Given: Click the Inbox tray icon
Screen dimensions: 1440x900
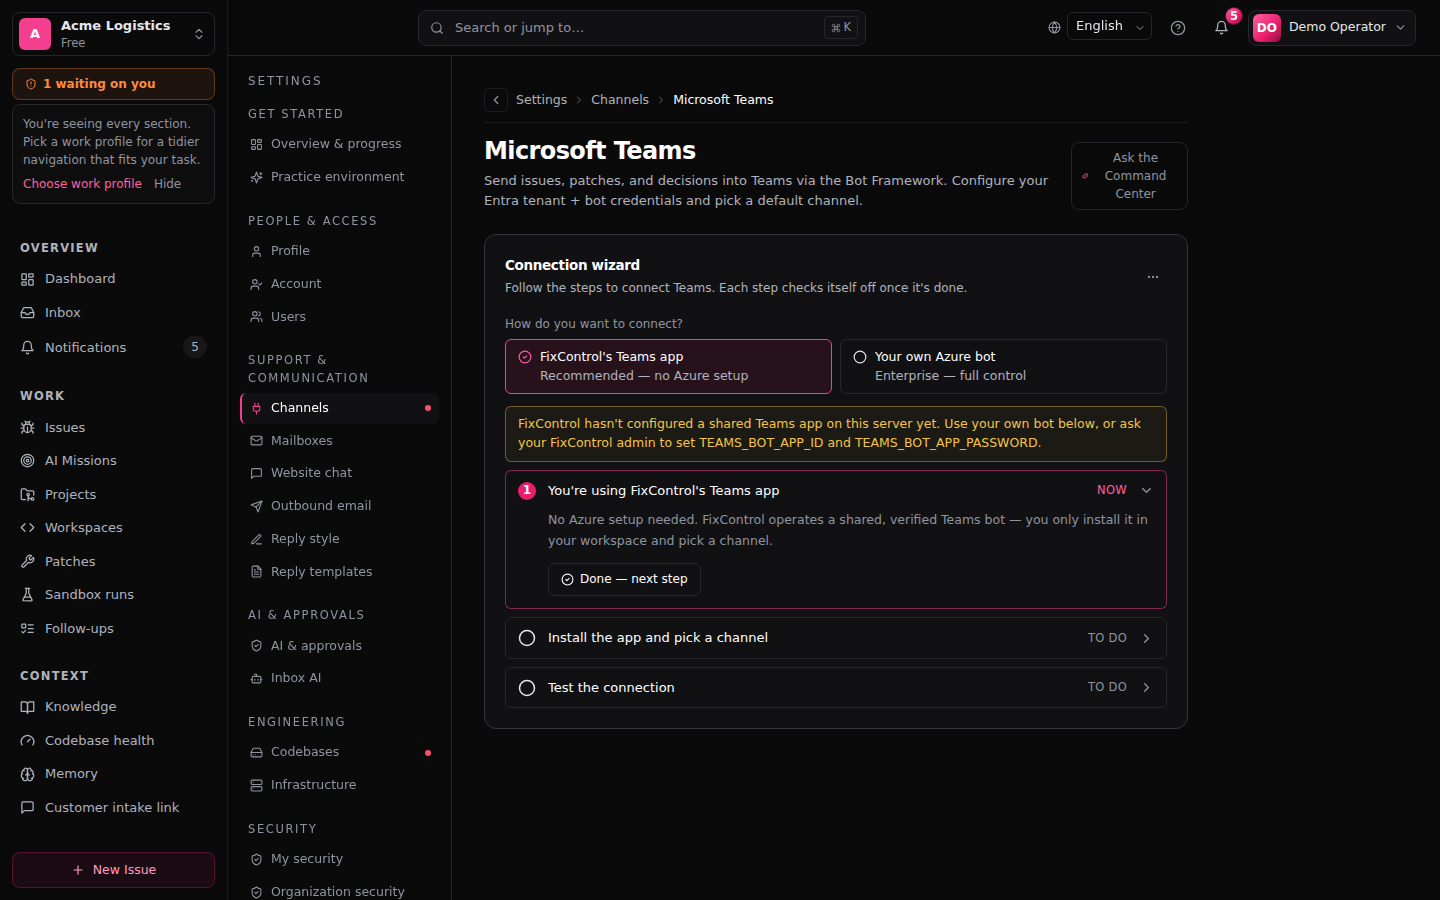Looking at the screenshot, I should pos(28,313).
